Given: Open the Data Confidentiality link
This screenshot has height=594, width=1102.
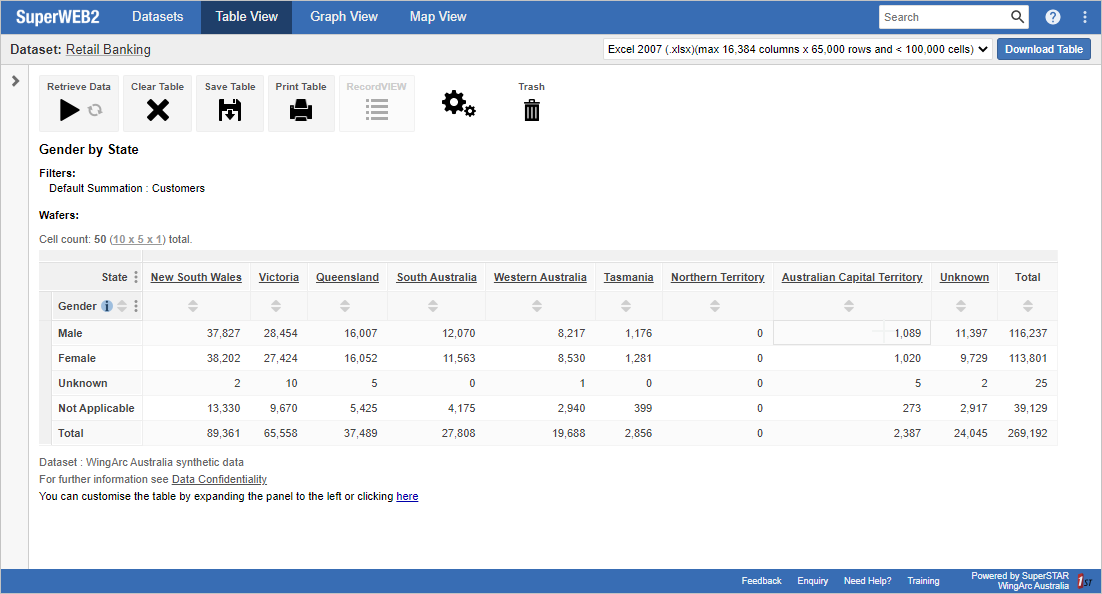Looking at the screenshot, I should click(219, 479).
